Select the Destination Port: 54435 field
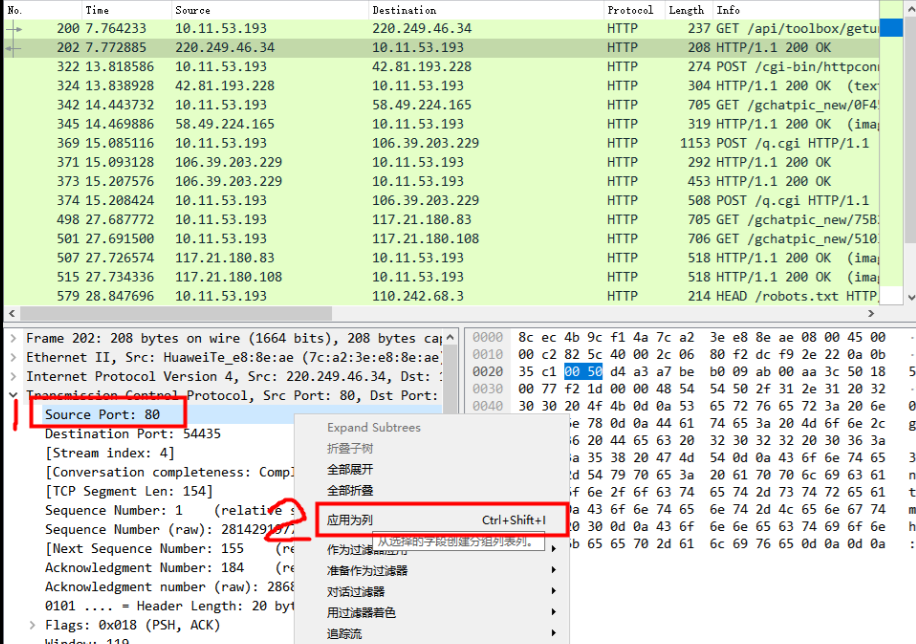Viewport: 916px width, 644px height. point(133,434)
